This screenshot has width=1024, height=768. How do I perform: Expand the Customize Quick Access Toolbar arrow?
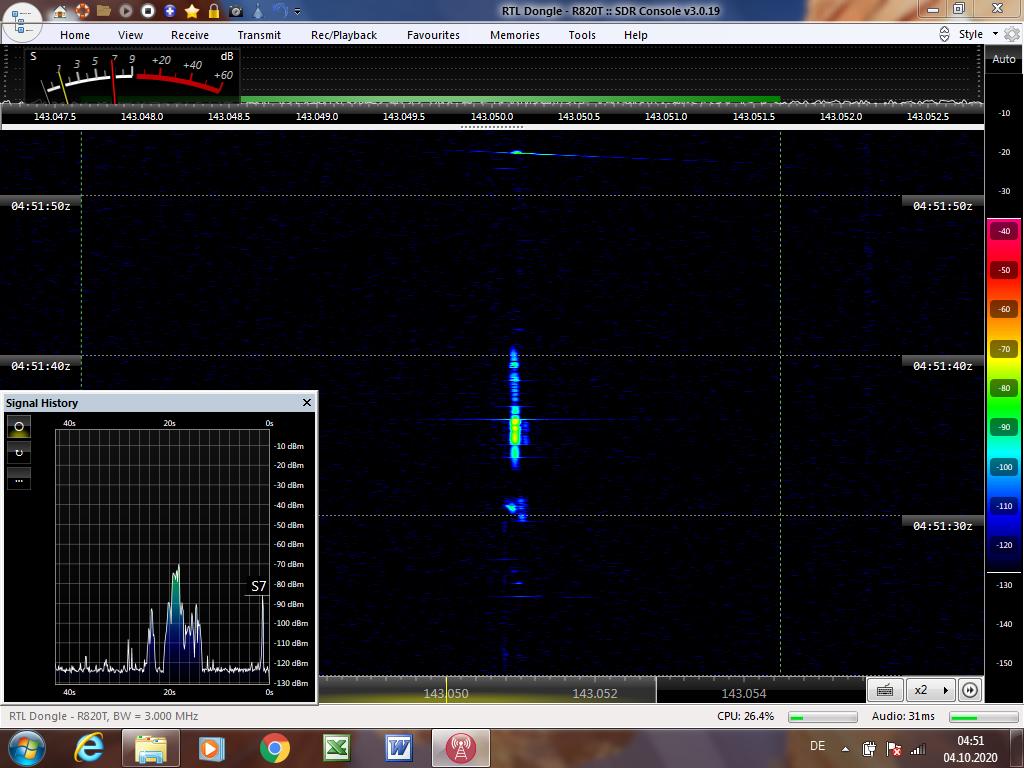[x=298, y=12]
